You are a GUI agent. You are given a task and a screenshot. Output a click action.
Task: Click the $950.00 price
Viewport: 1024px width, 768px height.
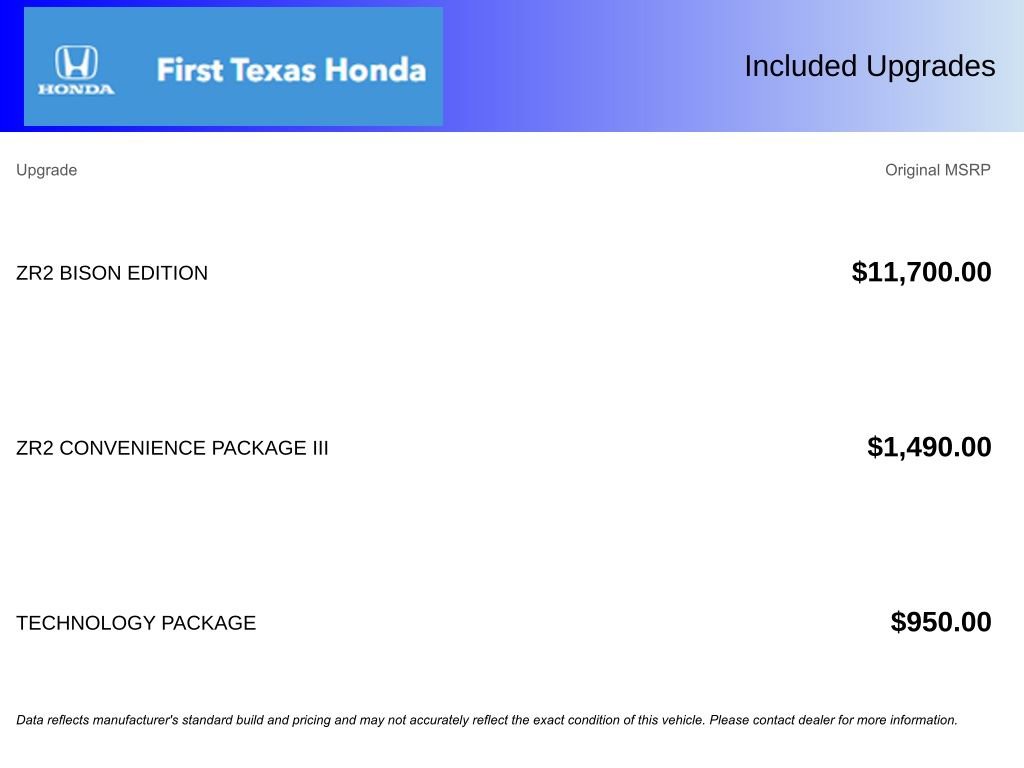(941, 622)
